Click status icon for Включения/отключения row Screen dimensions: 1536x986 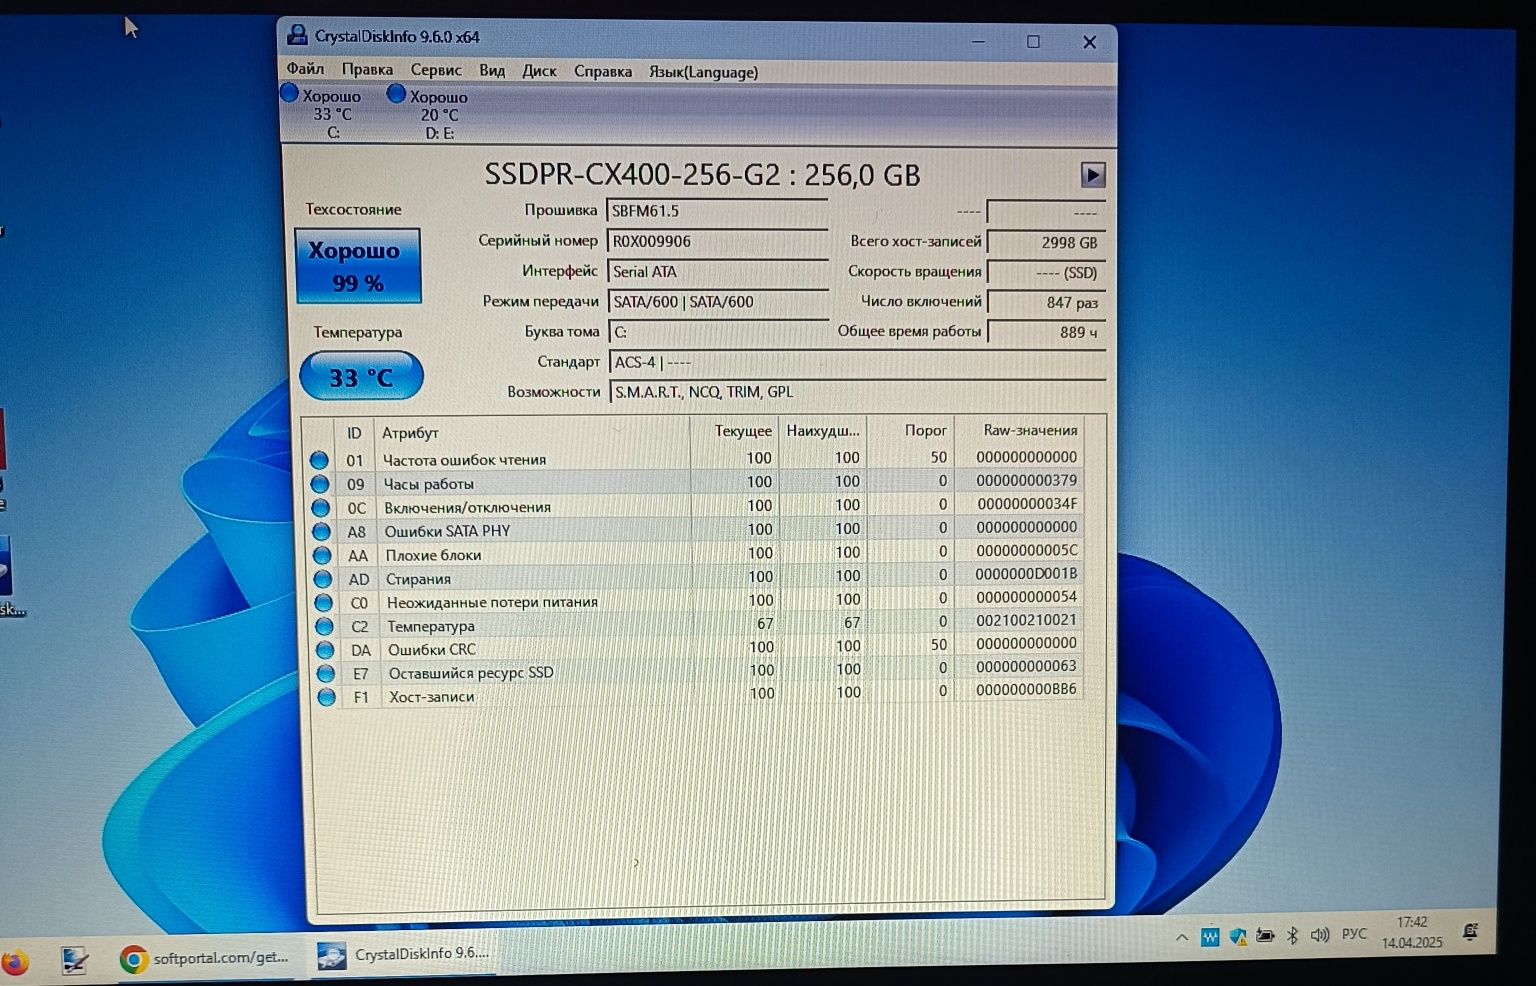(320, 507)
